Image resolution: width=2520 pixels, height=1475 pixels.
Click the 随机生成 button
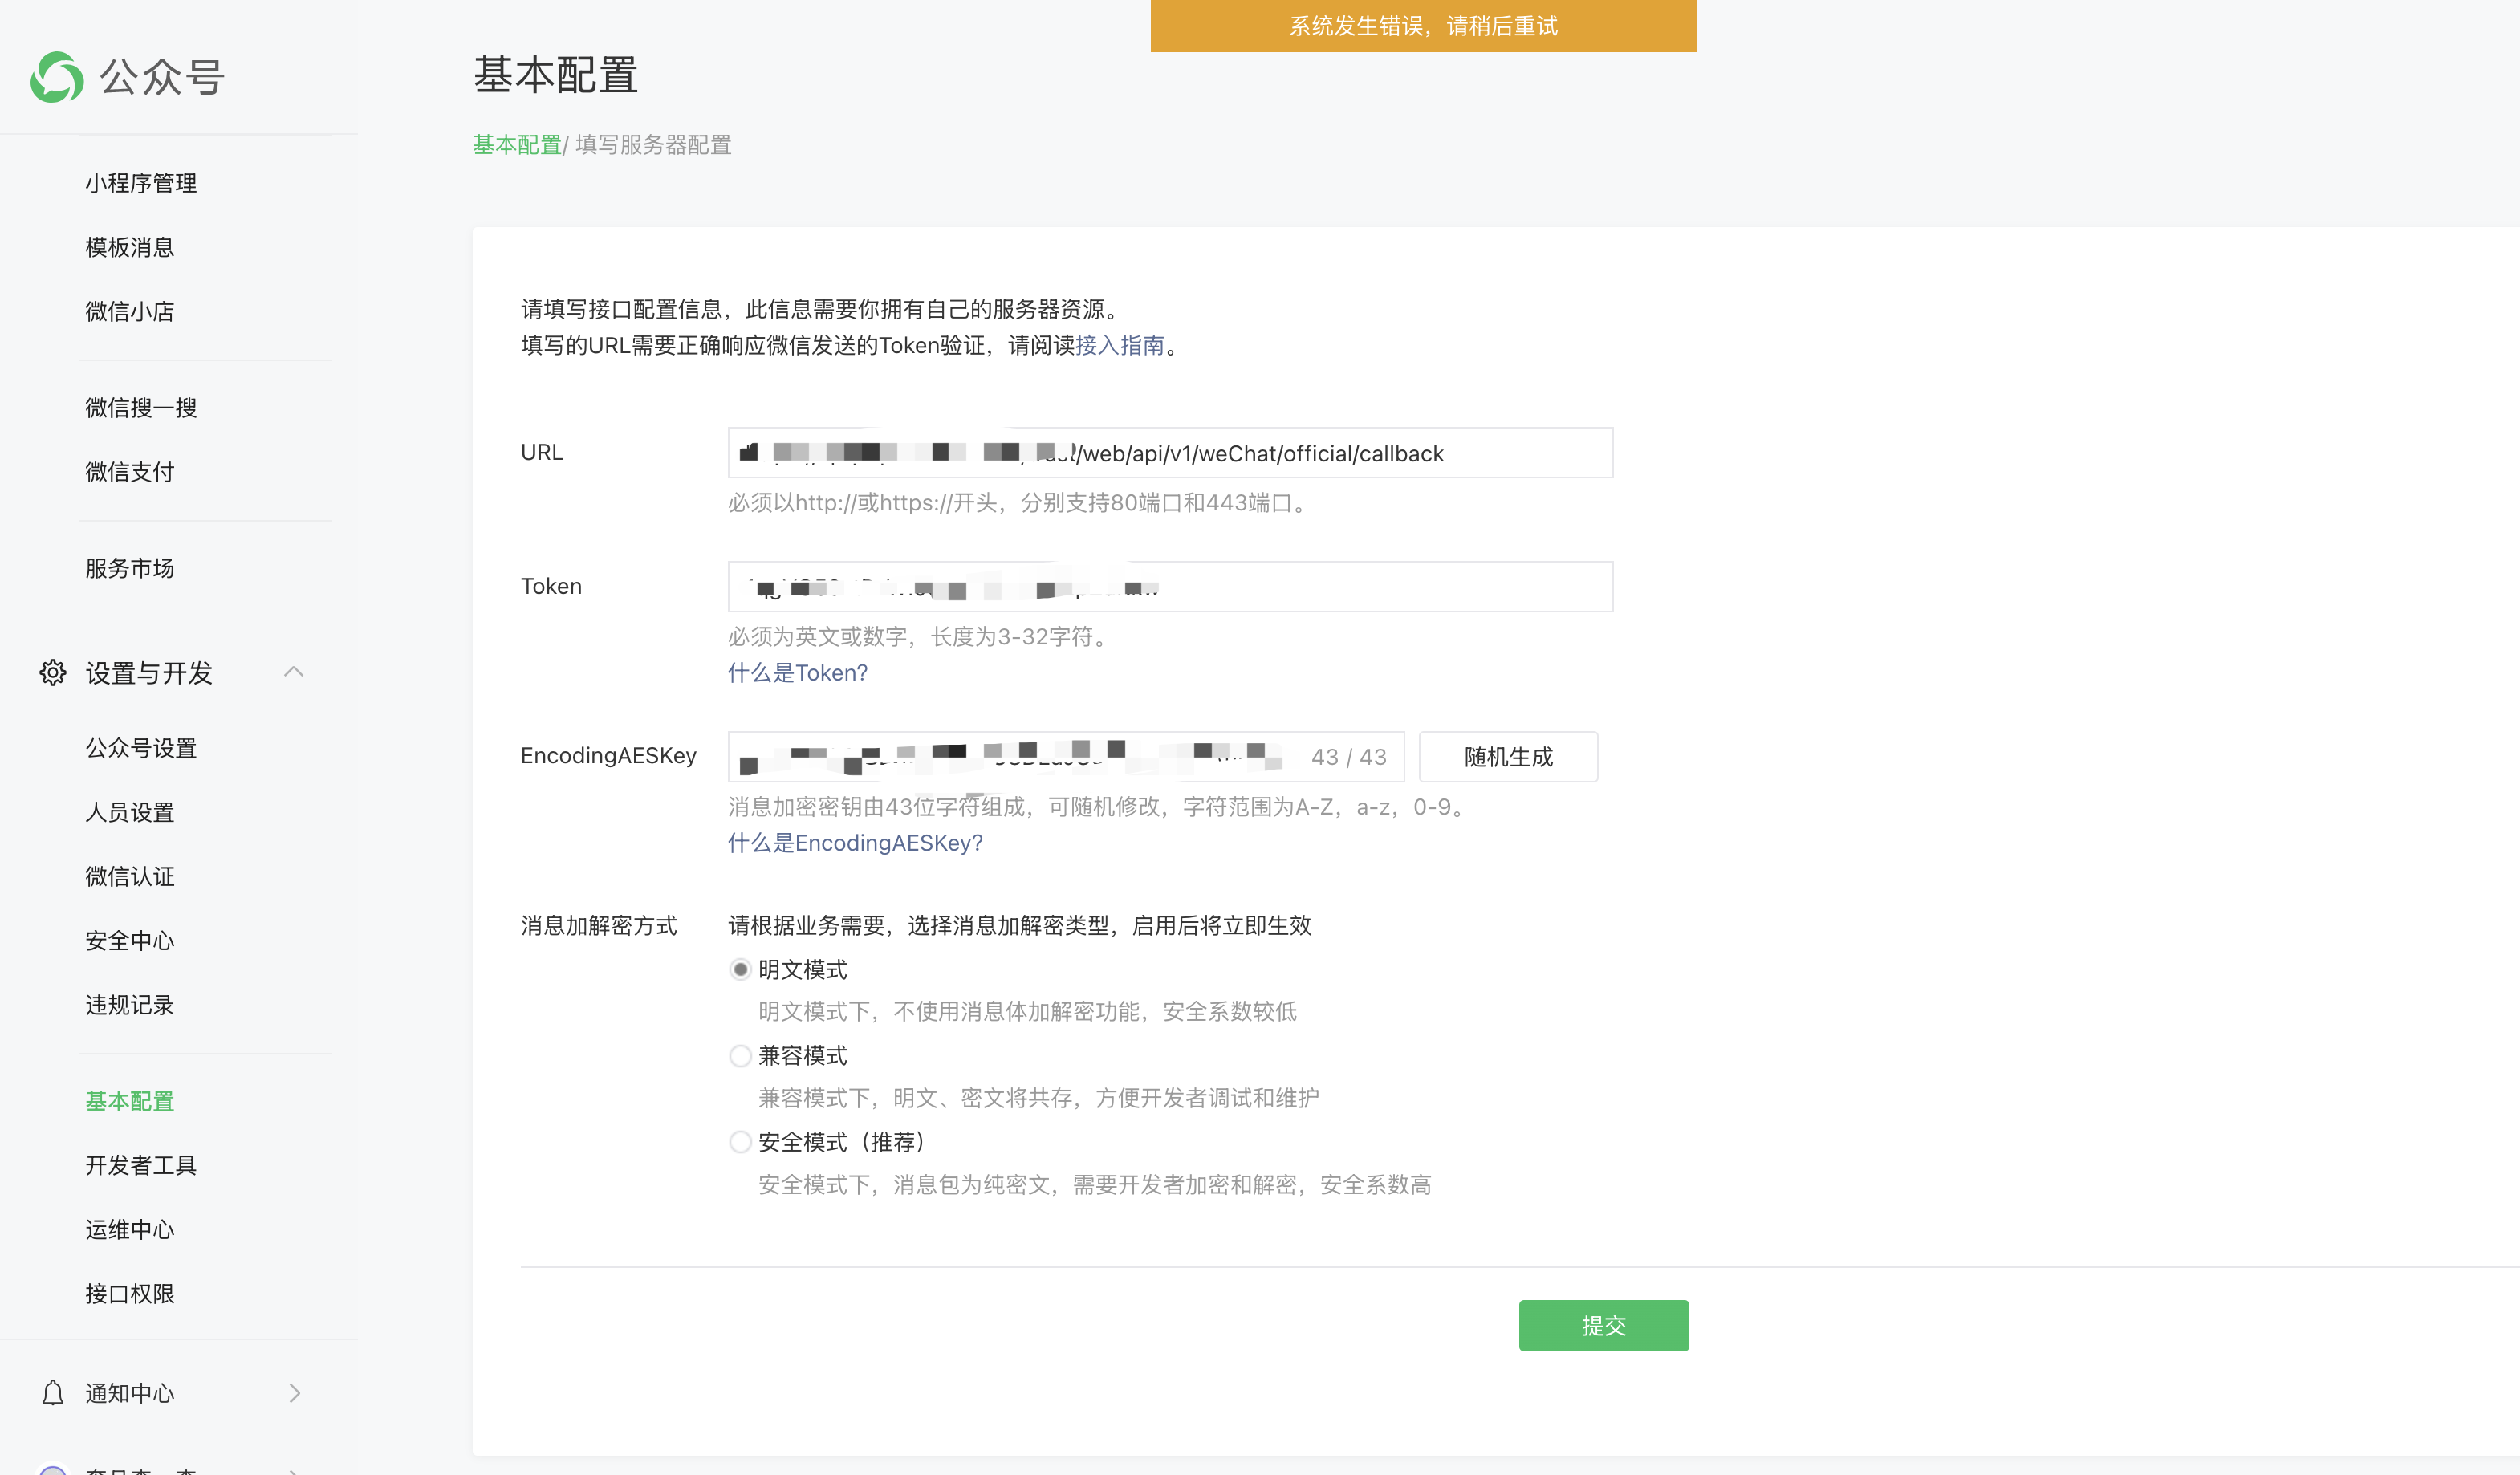[x=1507, y=757]
